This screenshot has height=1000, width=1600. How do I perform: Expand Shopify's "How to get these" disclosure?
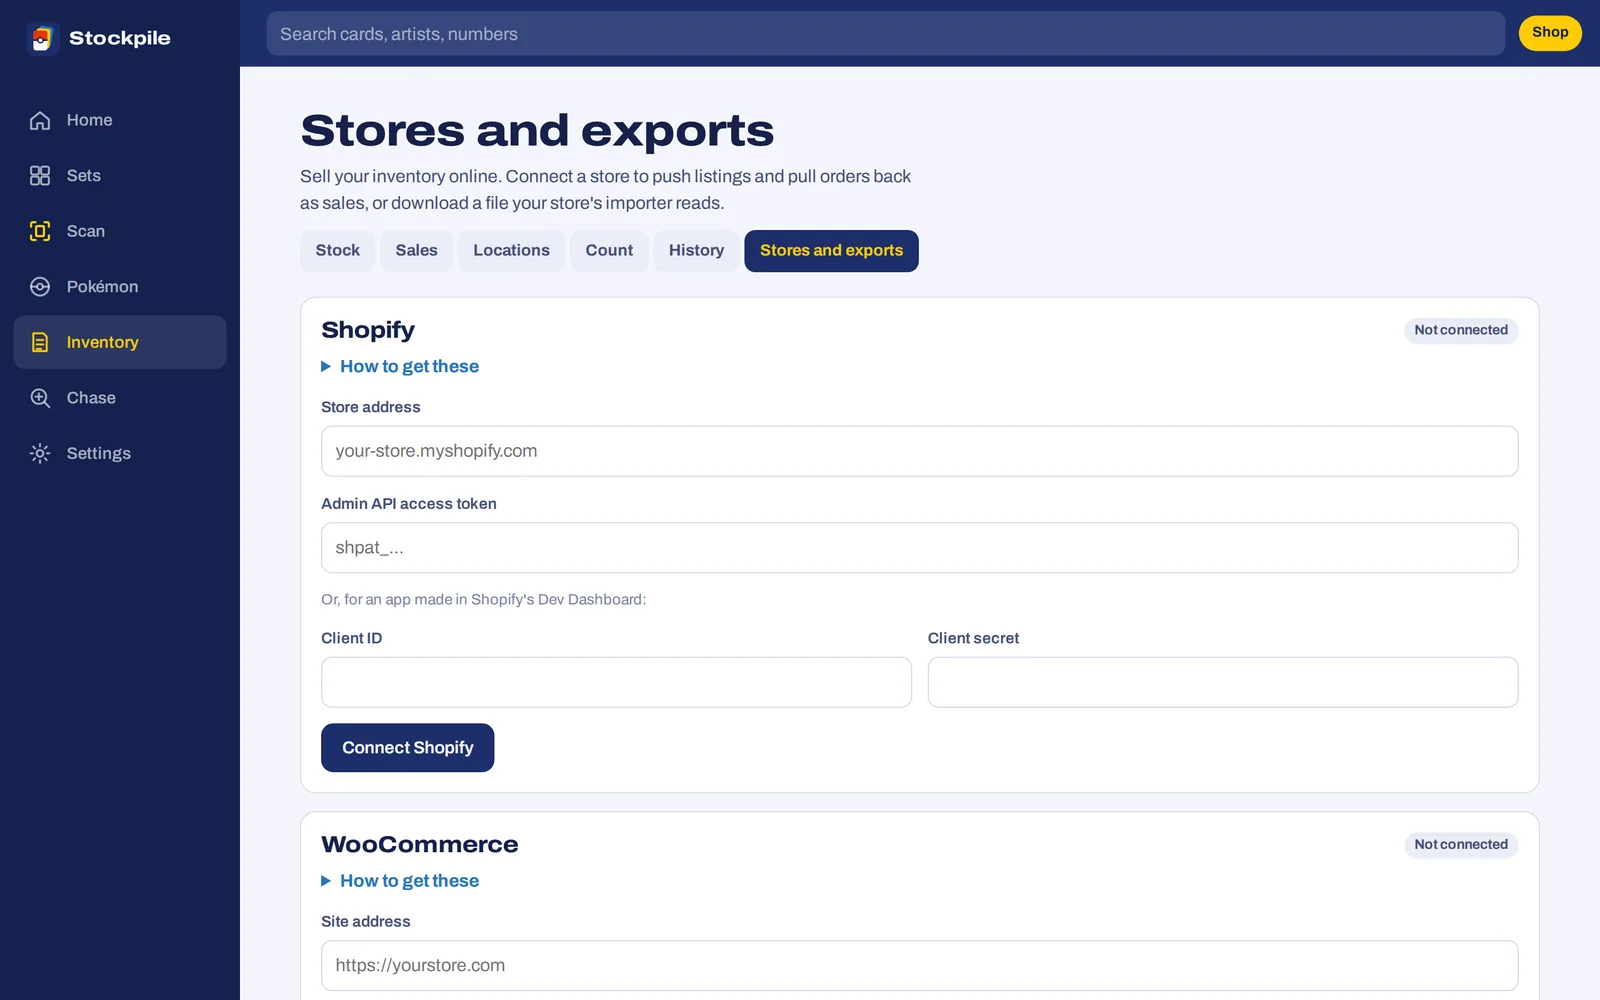[400, 366]
